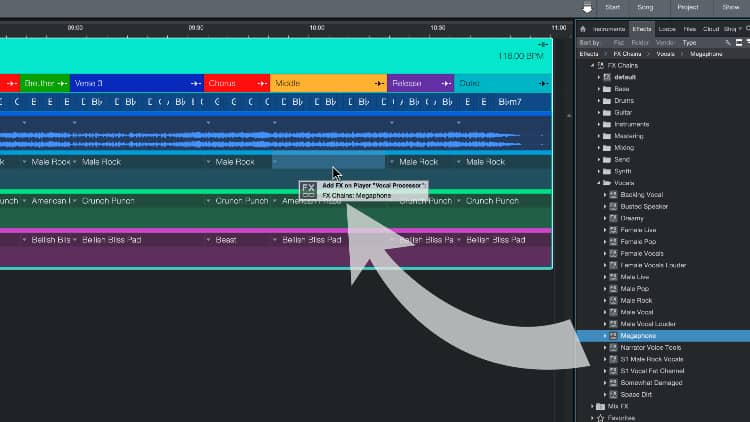Go to the Start page

tap(612, 7)
